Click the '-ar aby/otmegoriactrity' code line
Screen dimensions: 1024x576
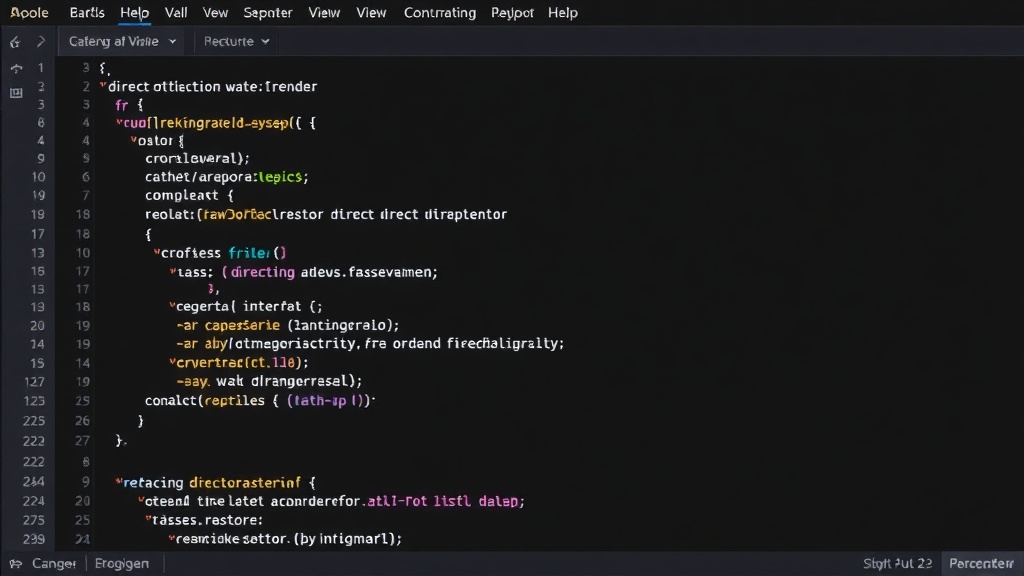click(x=370, y=344)
